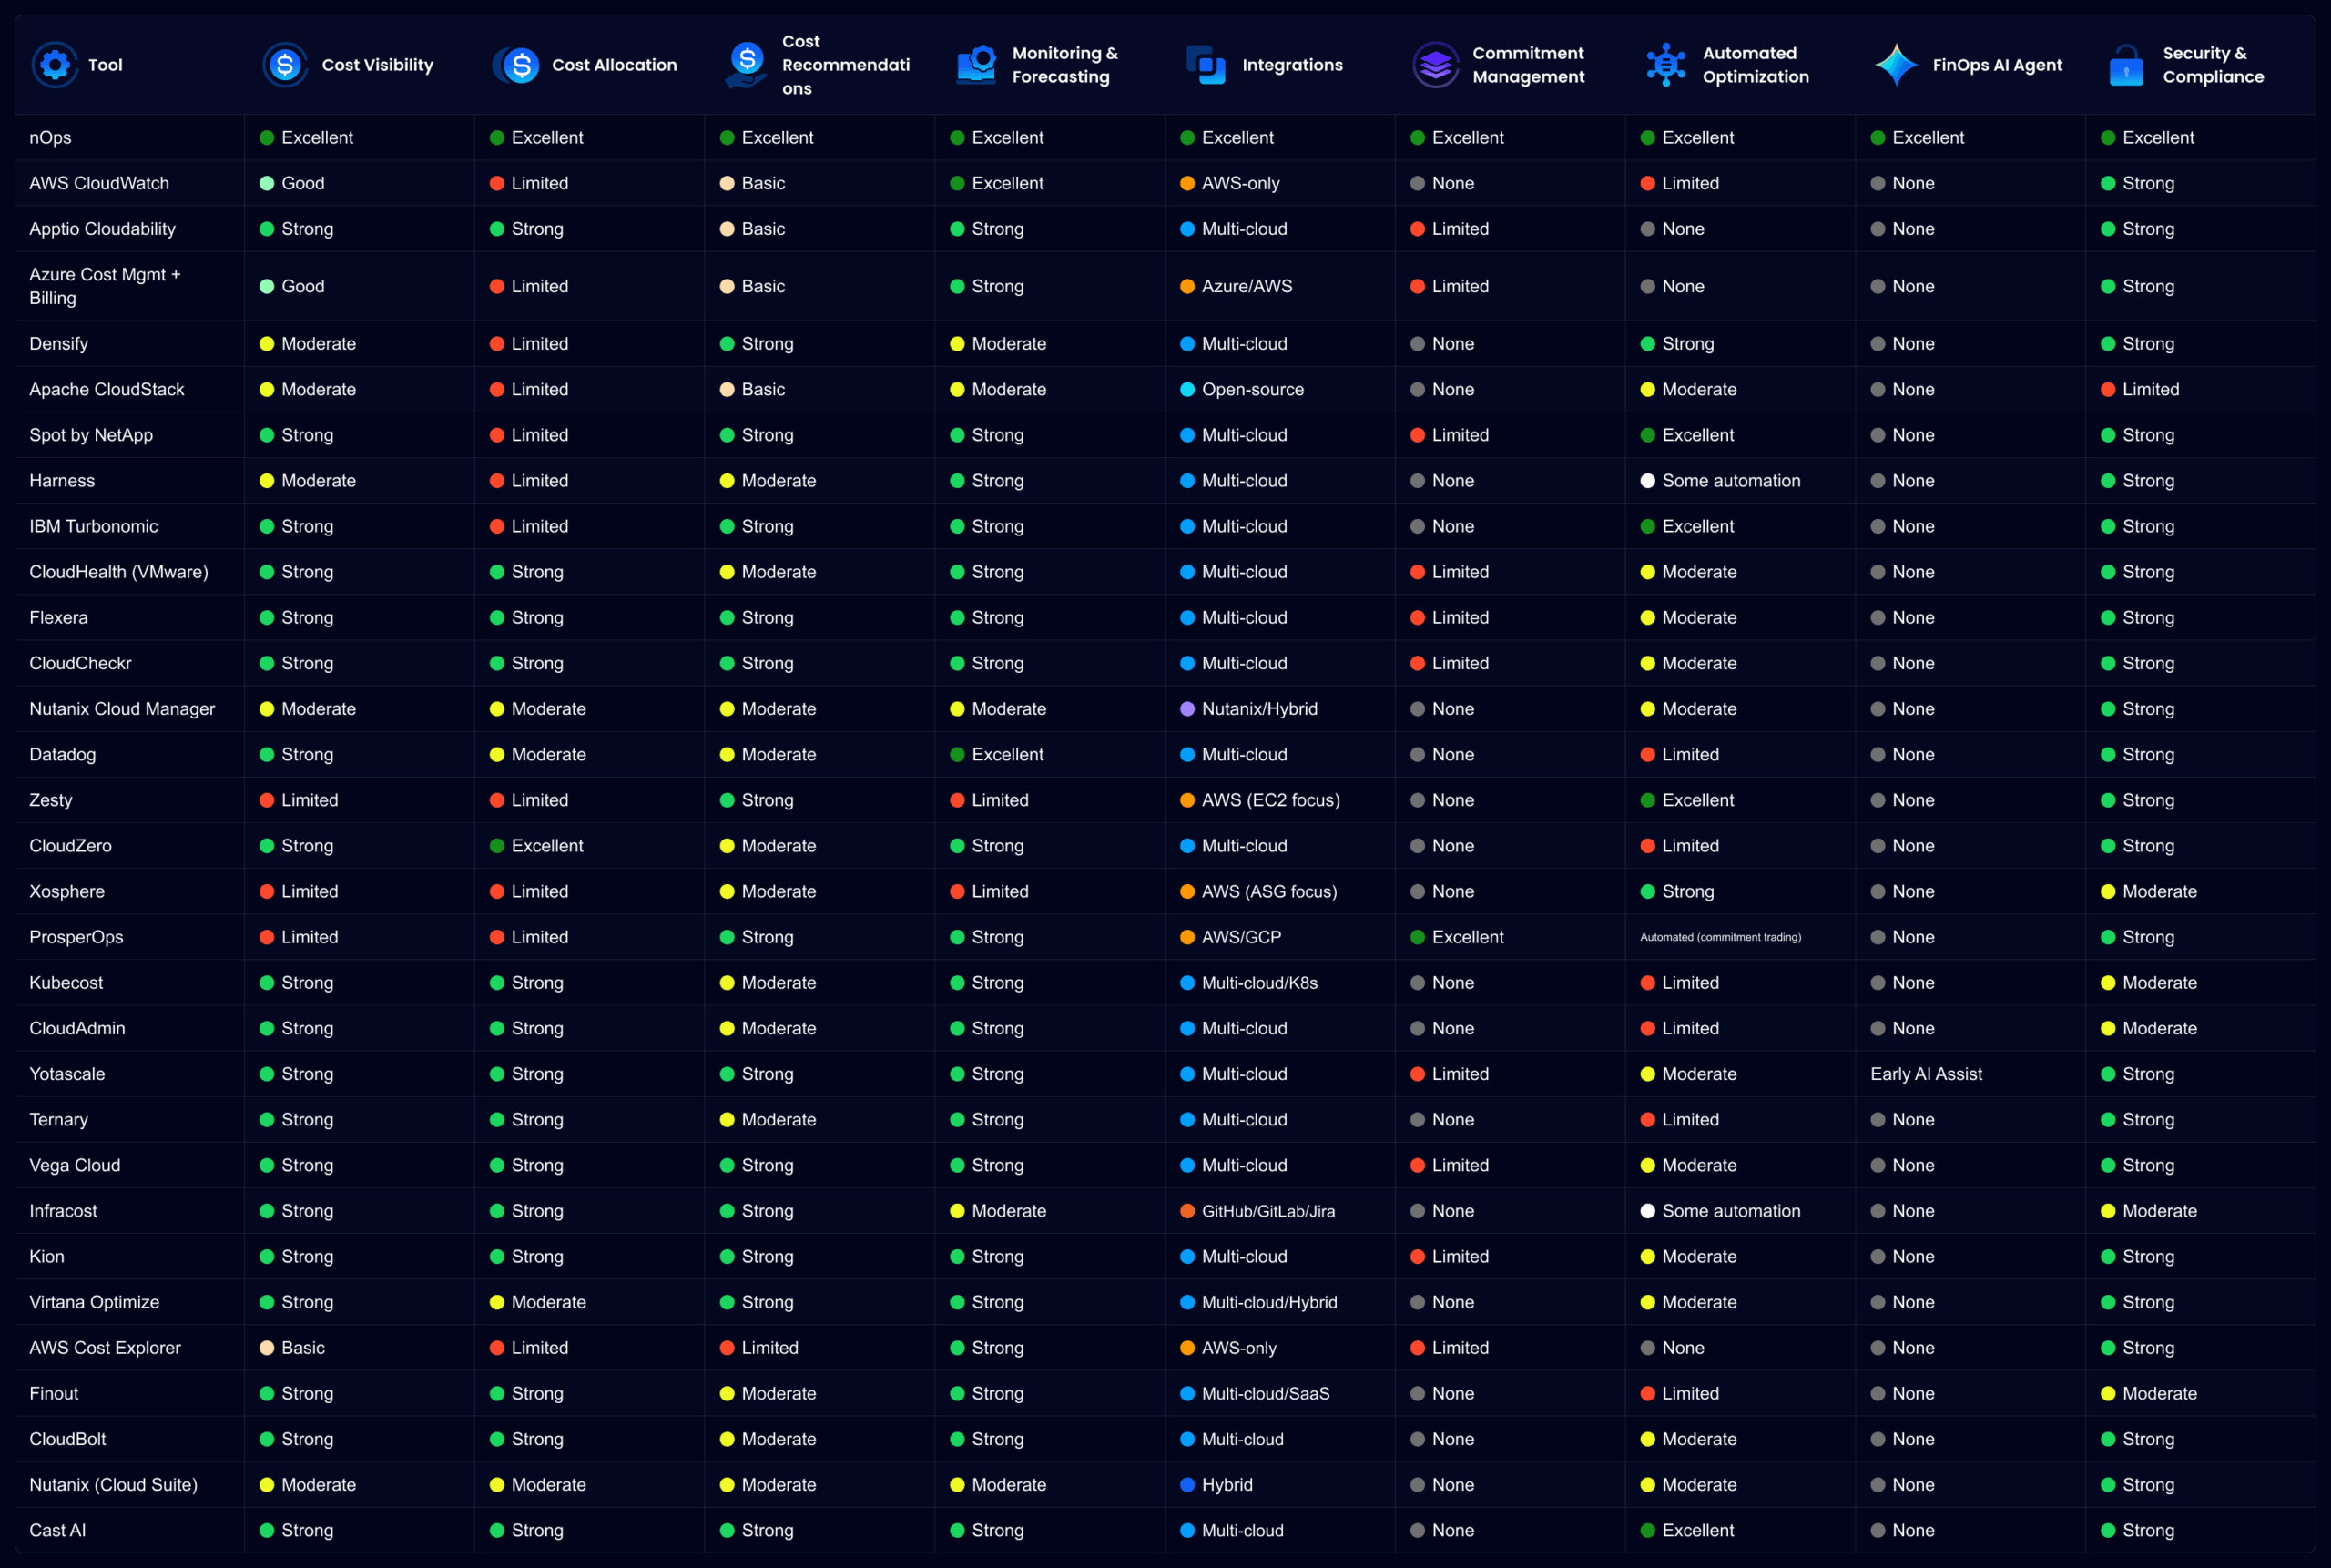
Task: Select CloudHealth (VMware) tool name
Action: 118,572
